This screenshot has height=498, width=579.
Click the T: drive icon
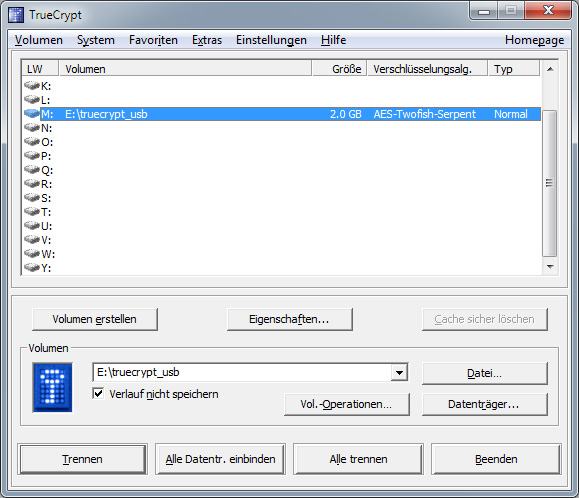[32, 212]
